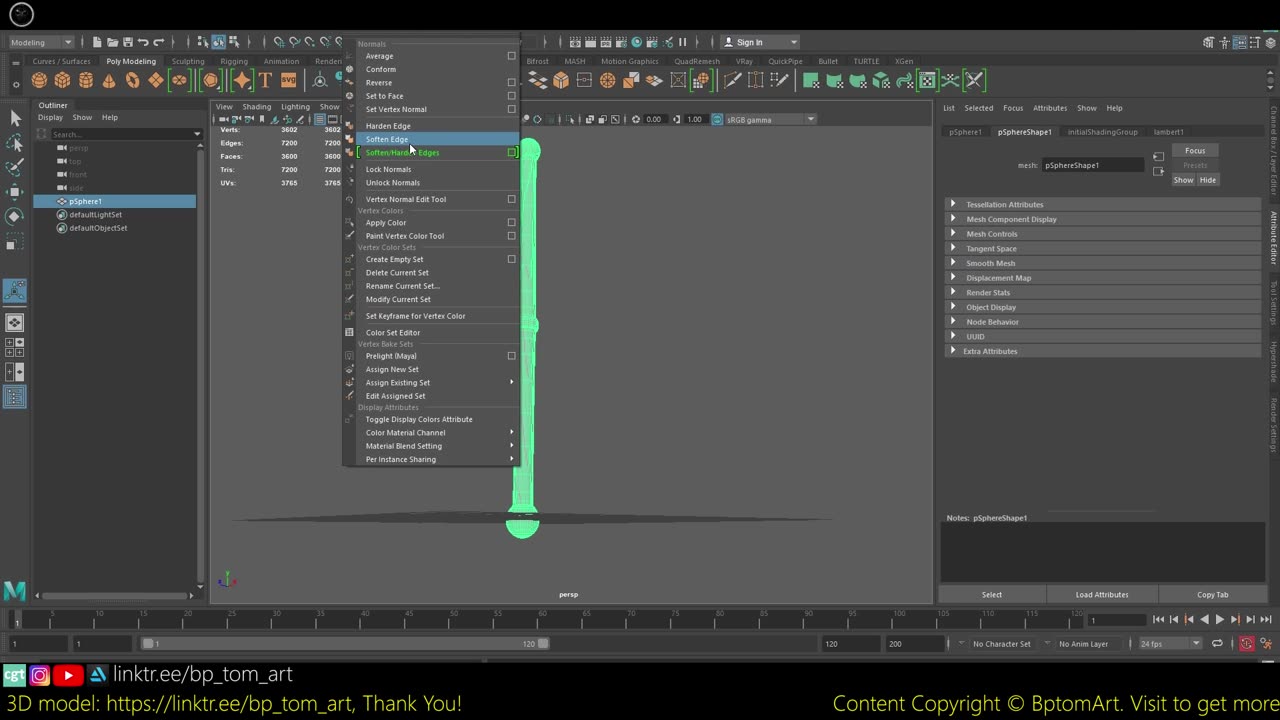
Task: Expand Extra Attributes section
Action: (952, 351)
